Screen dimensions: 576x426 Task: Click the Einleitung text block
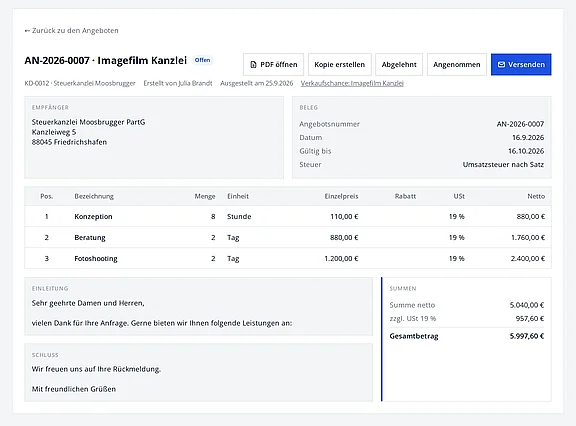click(x=199, y=307)
